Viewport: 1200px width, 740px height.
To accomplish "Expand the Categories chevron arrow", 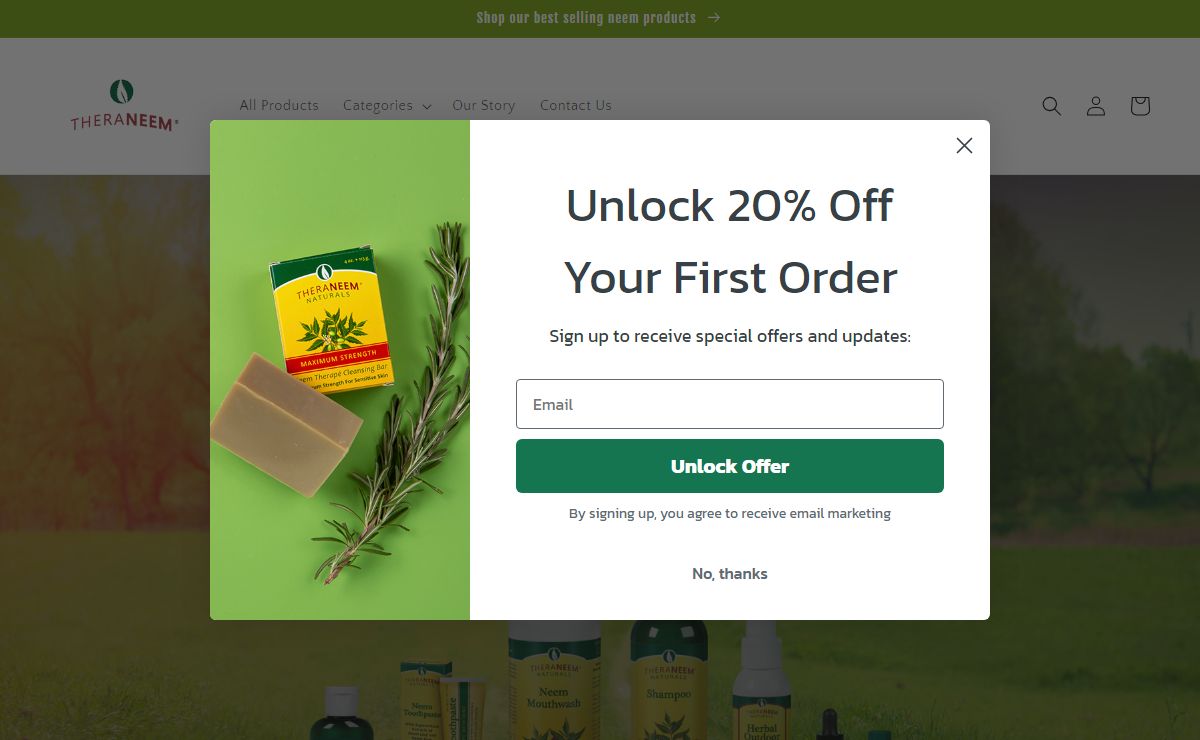I will (x=427, y=106).
